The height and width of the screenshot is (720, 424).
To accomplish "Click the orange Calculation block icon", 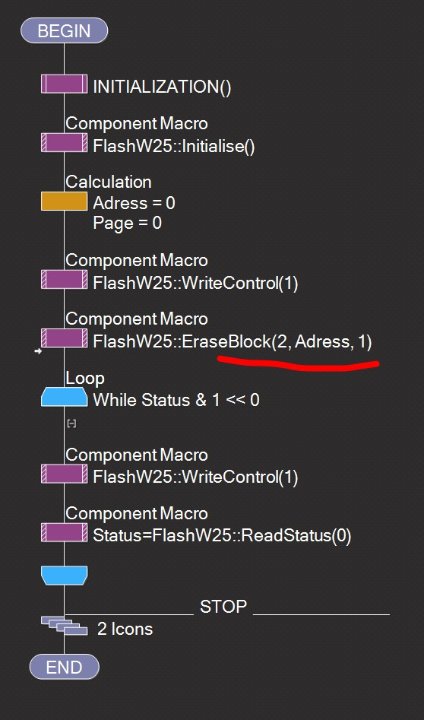I will pos(64,201).
